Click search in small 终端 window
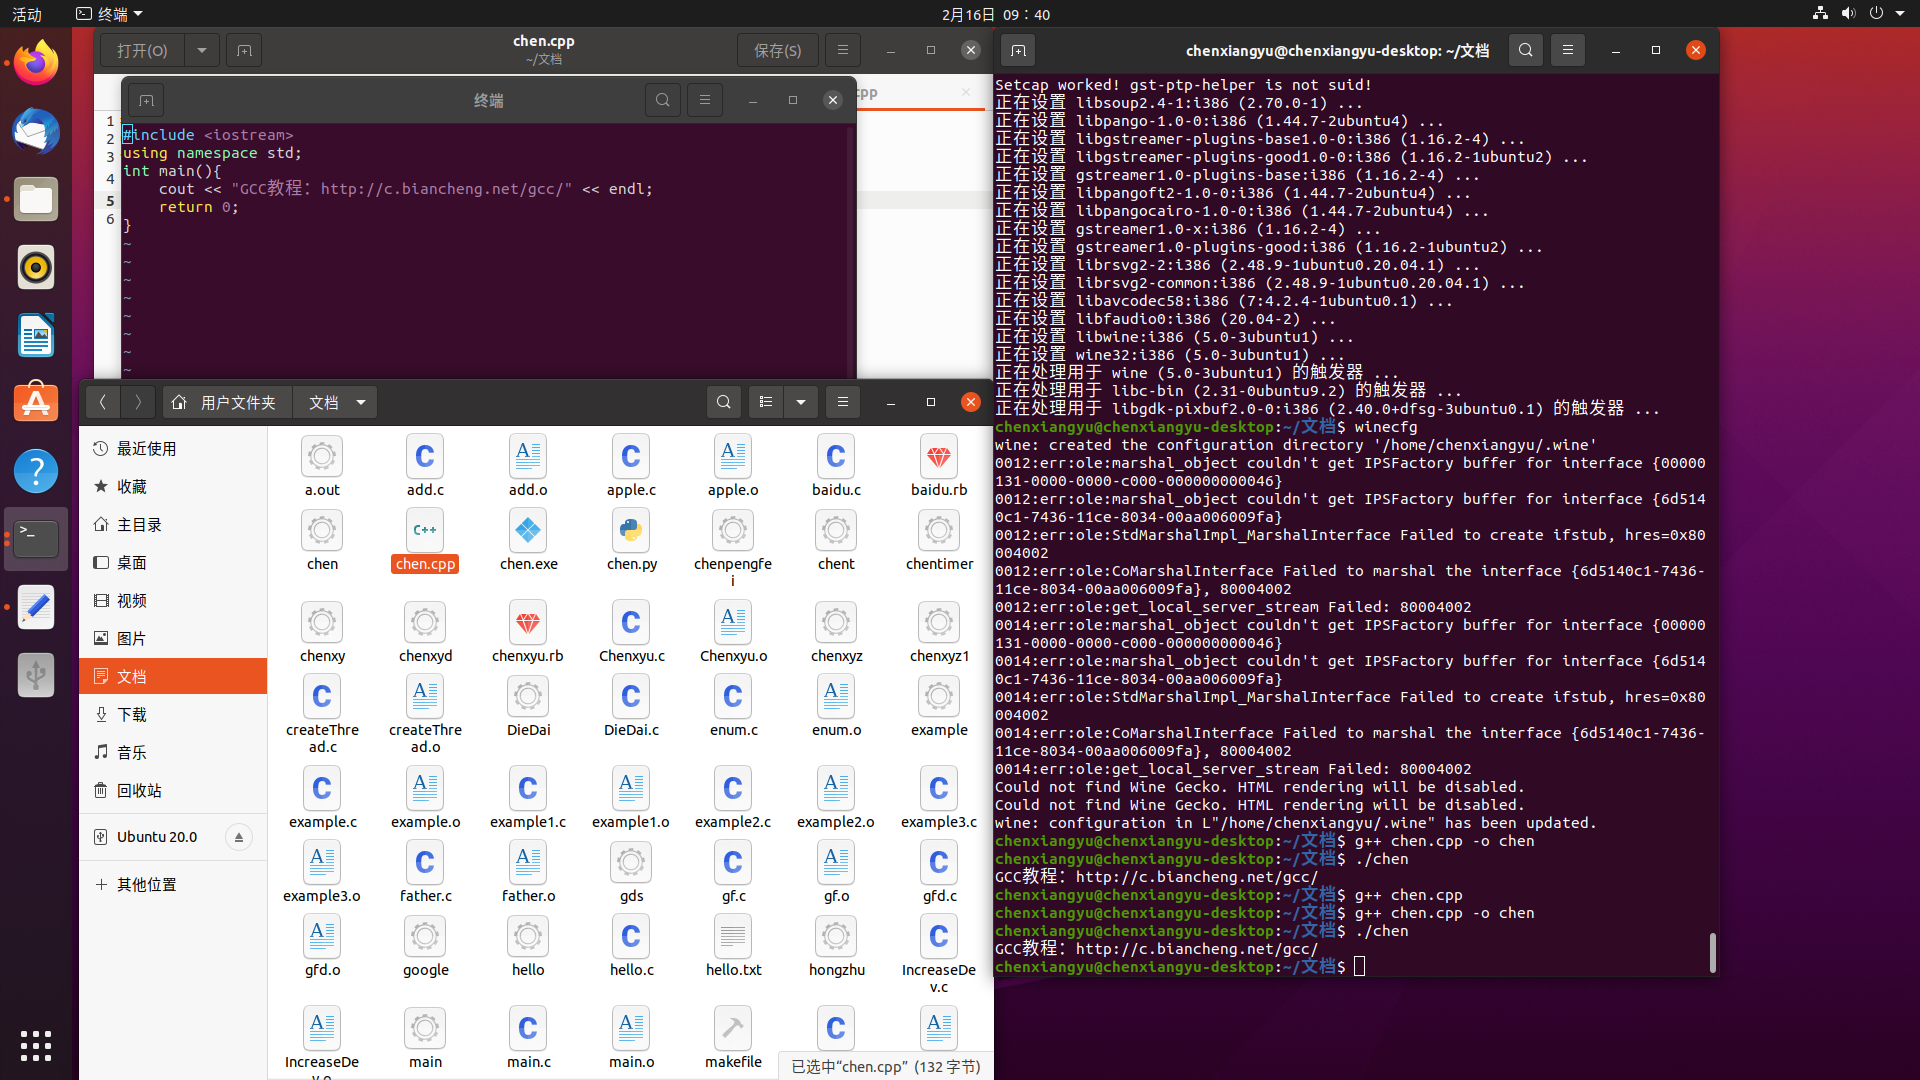 pos(663,100)
